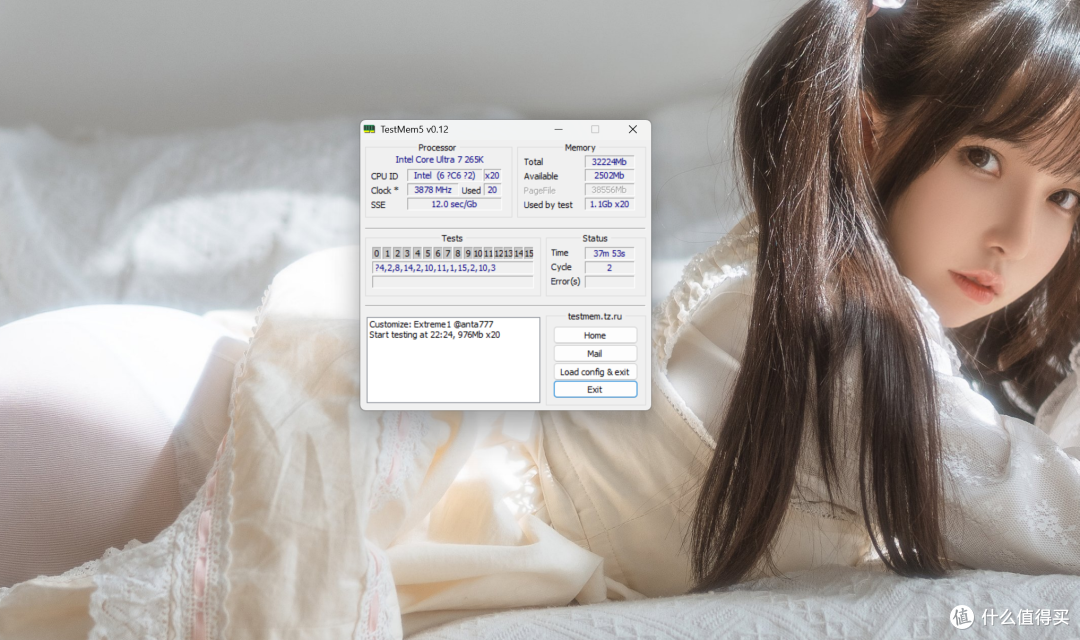The width and height of the screenshot is (1080, 640).
Task: Click test indicator box 2
Action: tap(397, 254)
